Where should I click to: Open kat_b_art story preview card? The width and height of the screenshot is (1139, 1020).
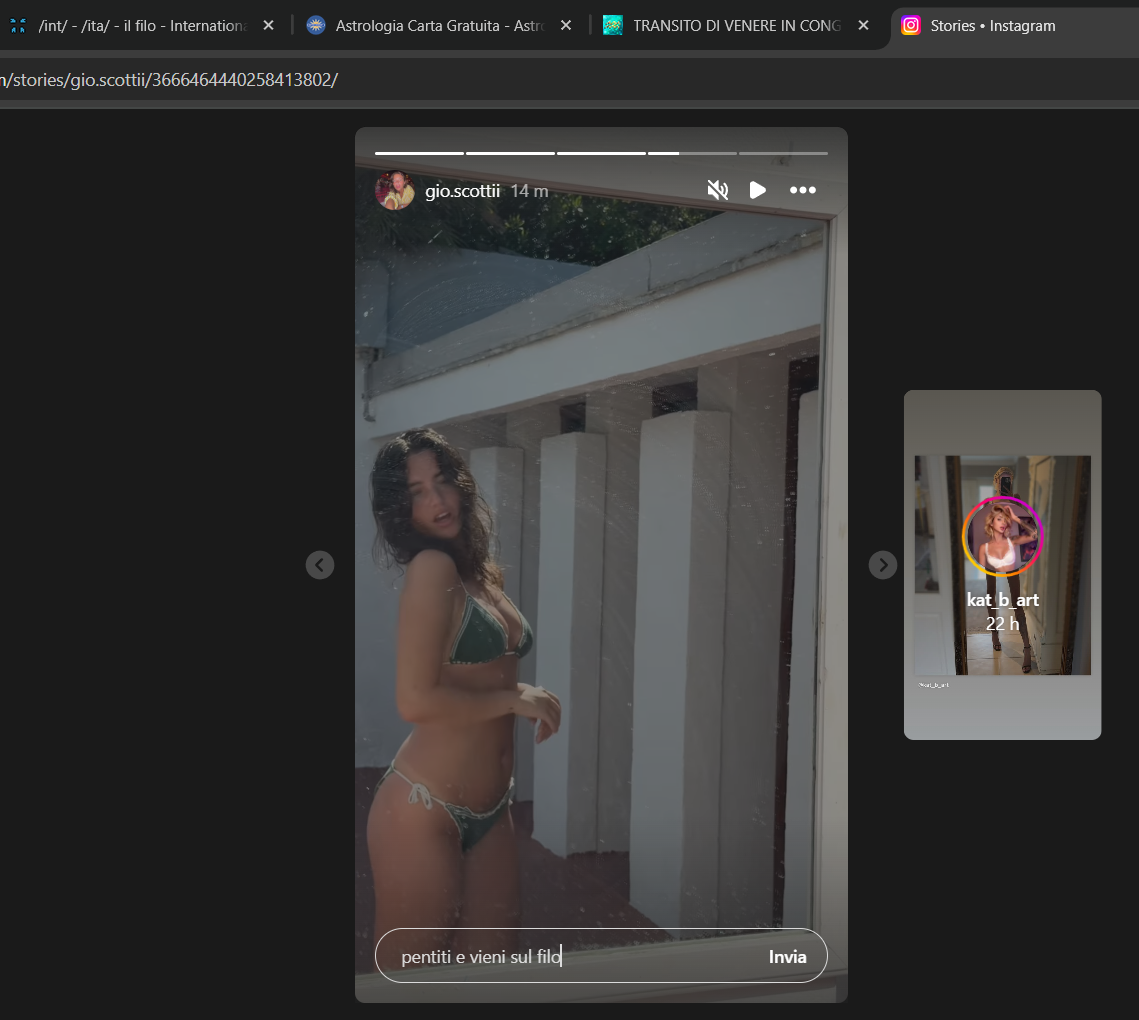(x=1002, y=564)
